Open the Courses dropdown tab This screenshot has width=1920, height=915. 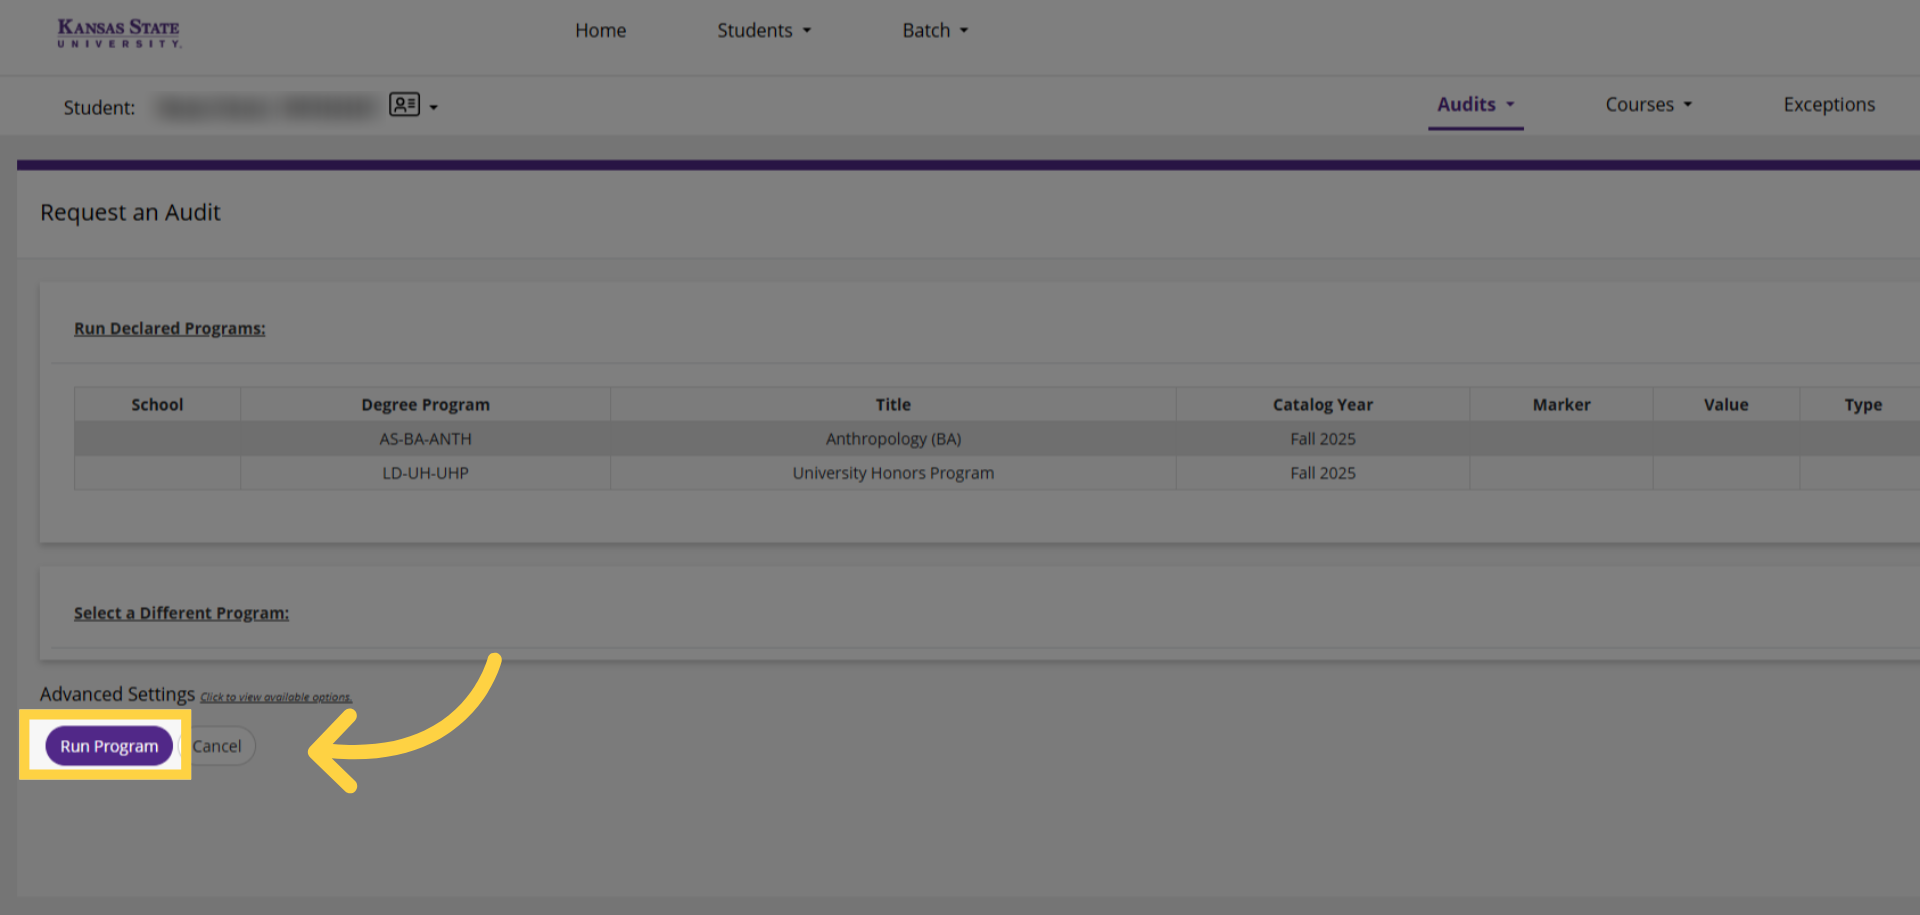(1649, 105)
